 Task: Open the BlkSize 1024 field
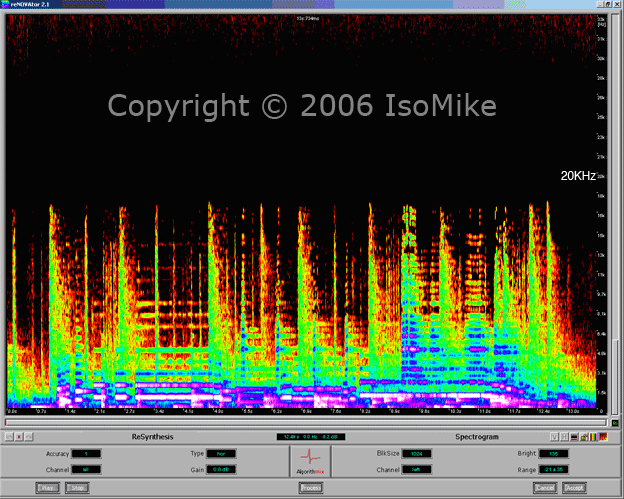[x=417, y=454]
